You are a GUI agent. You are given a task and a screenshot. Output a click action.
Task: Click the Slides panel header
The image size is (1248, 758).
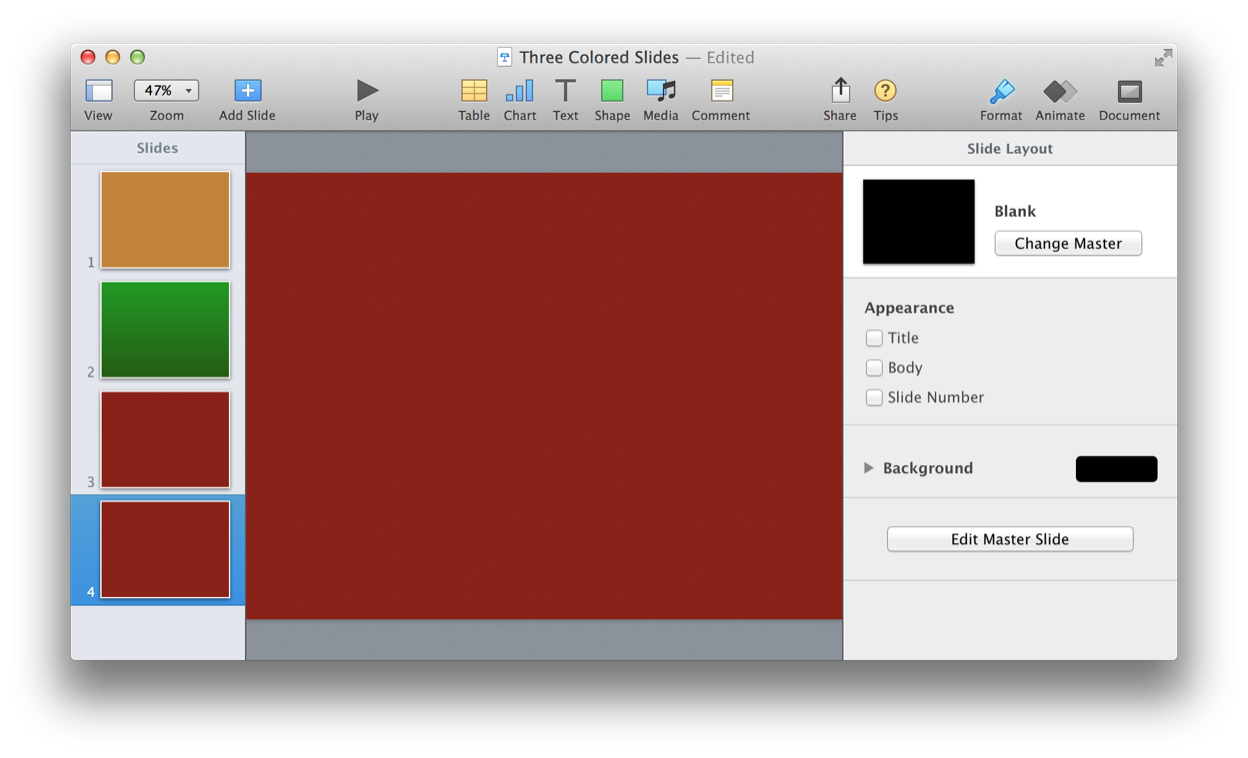point(157,148)
